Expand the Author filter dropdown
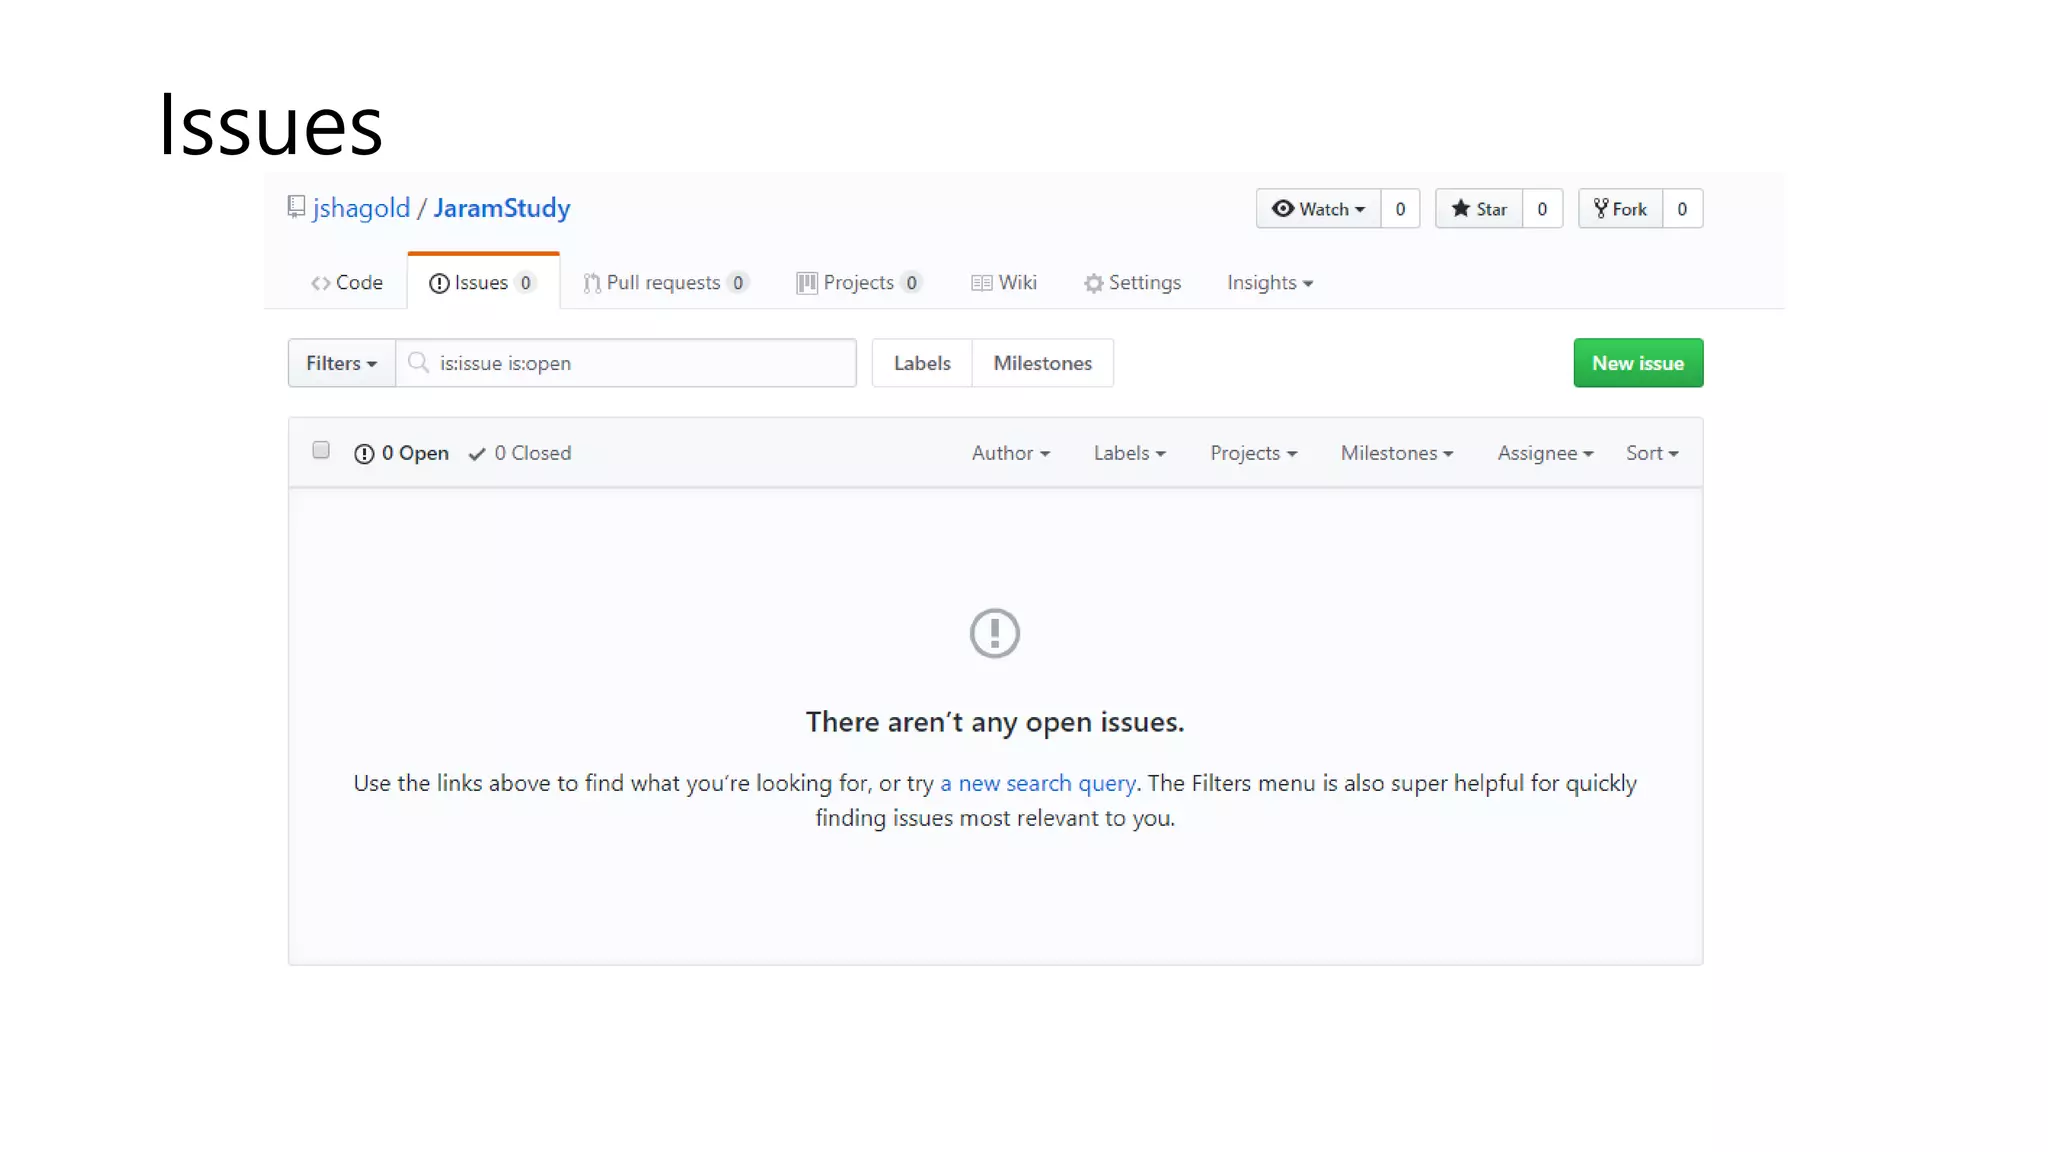Screen dimensions: 2048x1152 (1010, 453)
